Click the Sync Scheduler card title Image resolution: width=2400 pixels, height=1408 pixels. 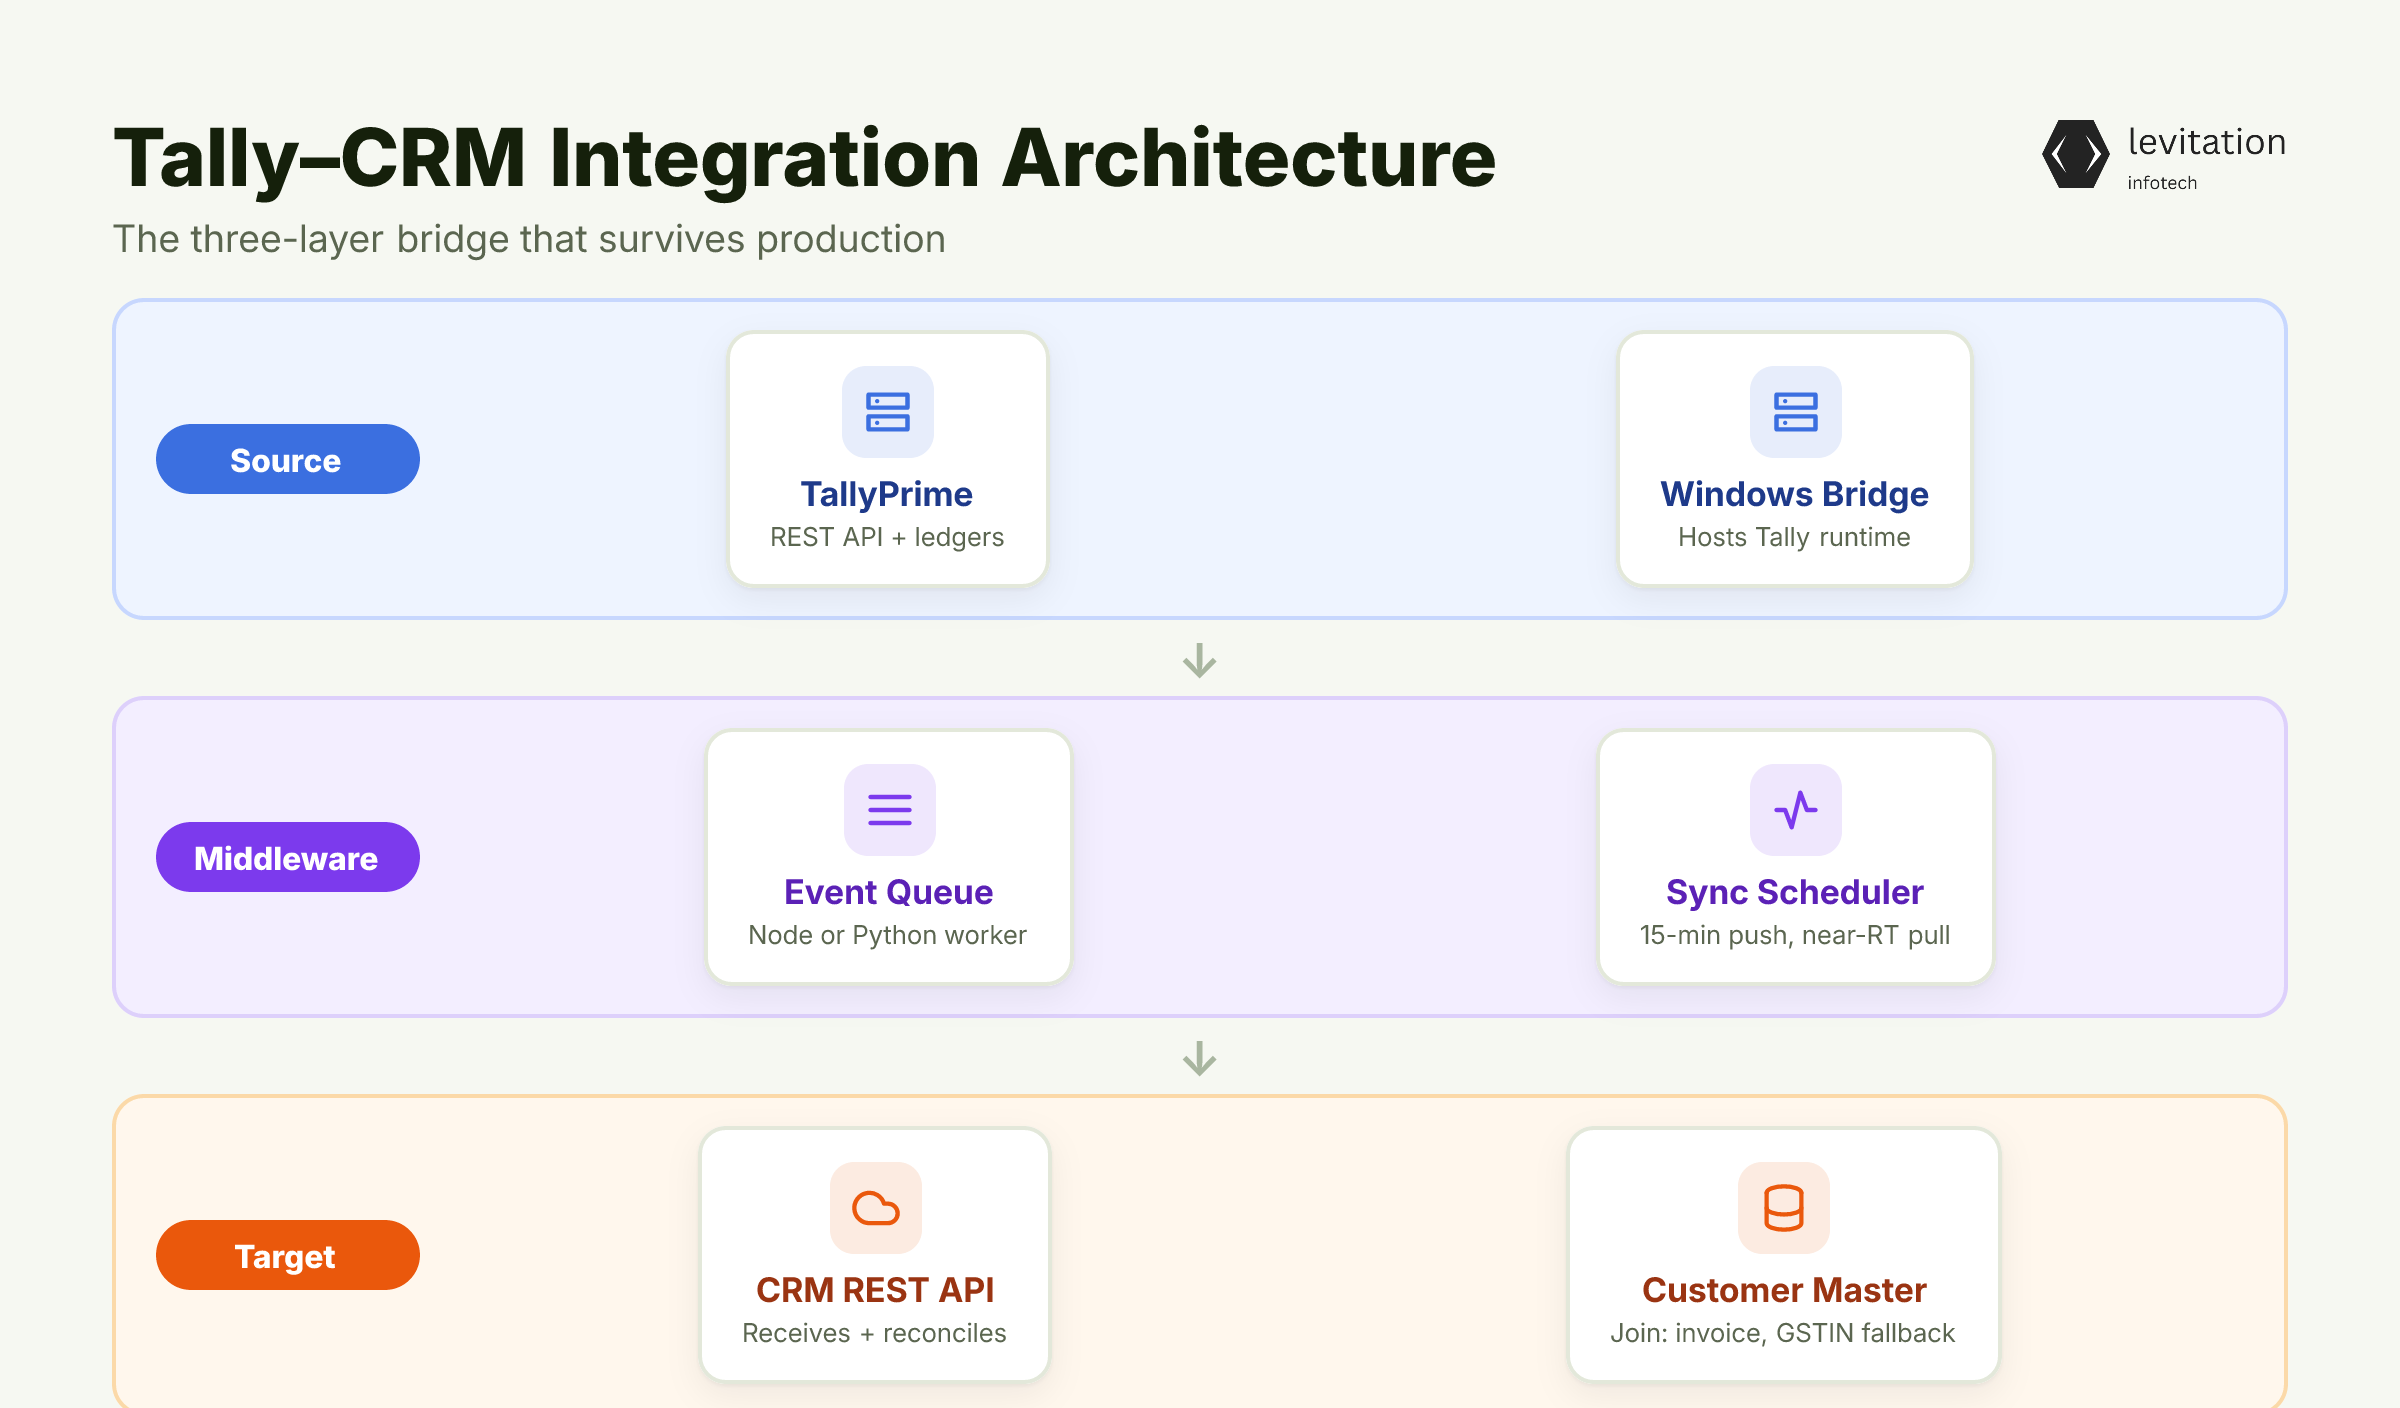pyautogui.click(x=1795, y=892)
